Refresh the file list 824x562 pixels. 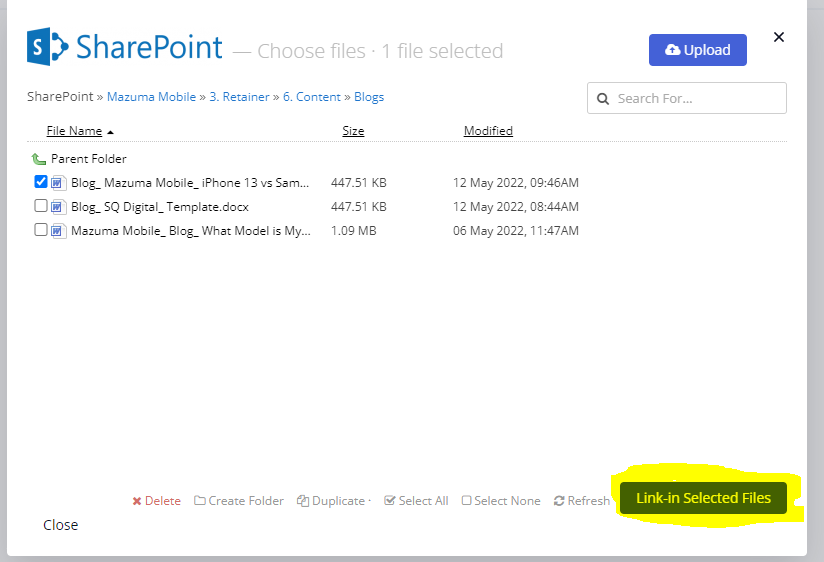click(582, 501)
